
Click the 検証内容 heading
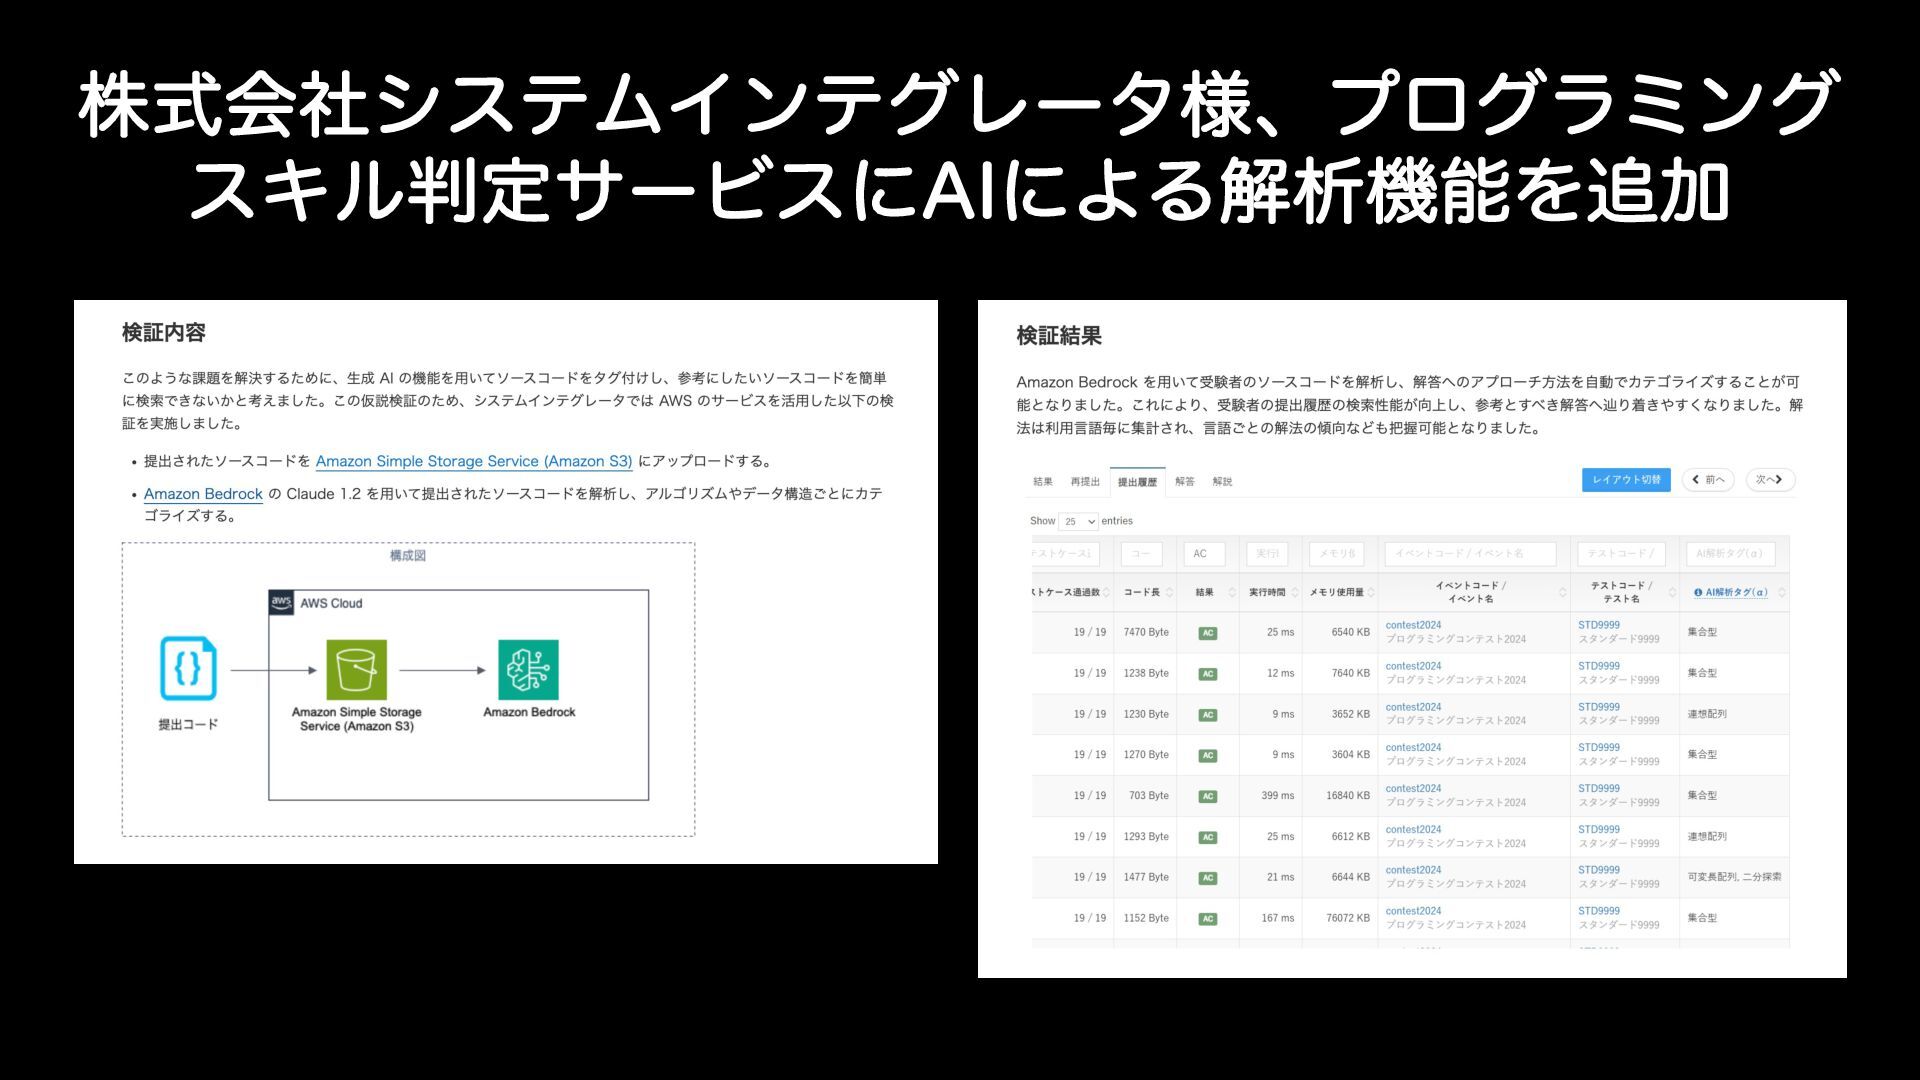pos(164,333)
